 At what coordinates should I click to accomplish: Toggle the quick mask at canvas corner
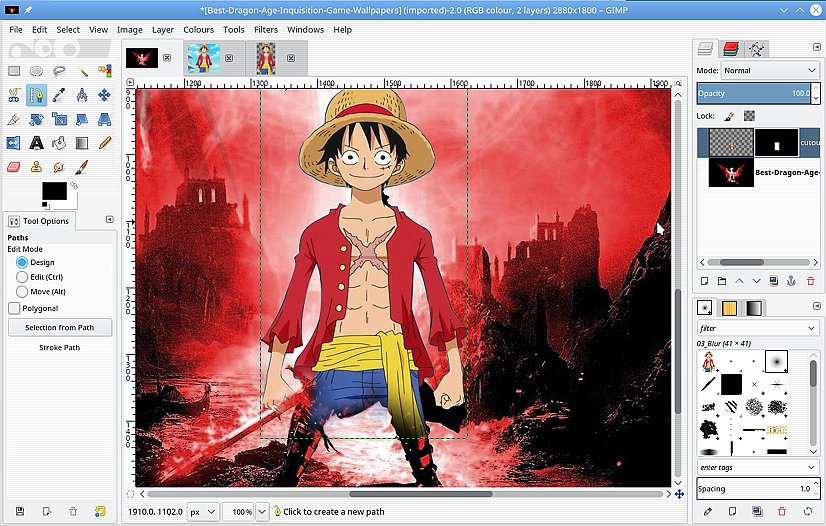tap(130, 494)
